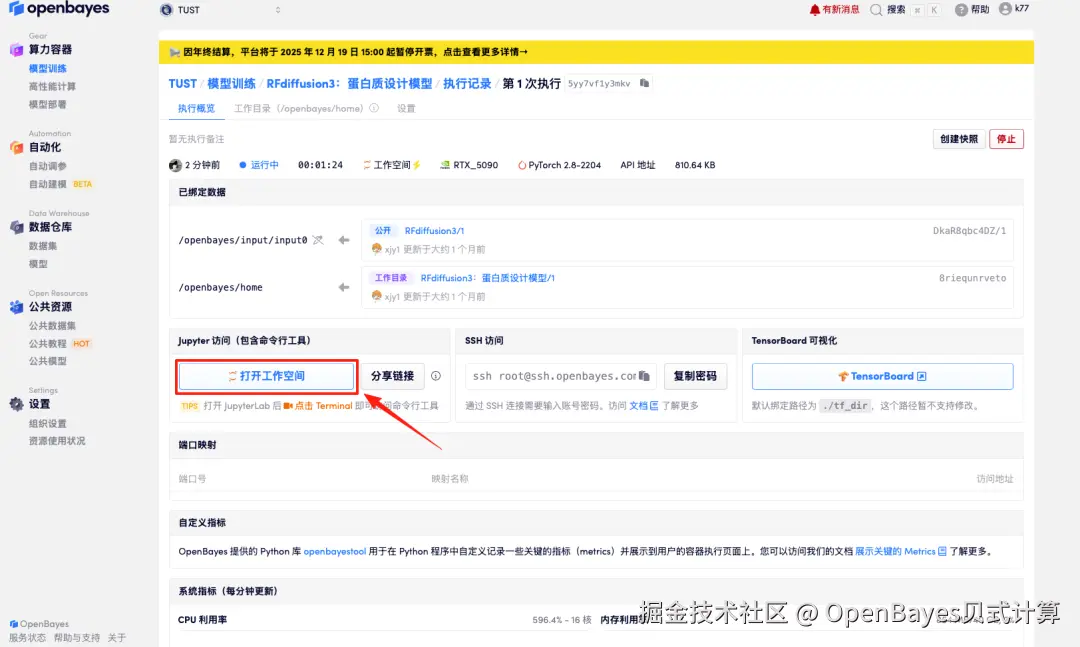Copy the SSH command with the clipboard icon
The width and height of the screenshot is (1080, 647).
pos(645,376)
